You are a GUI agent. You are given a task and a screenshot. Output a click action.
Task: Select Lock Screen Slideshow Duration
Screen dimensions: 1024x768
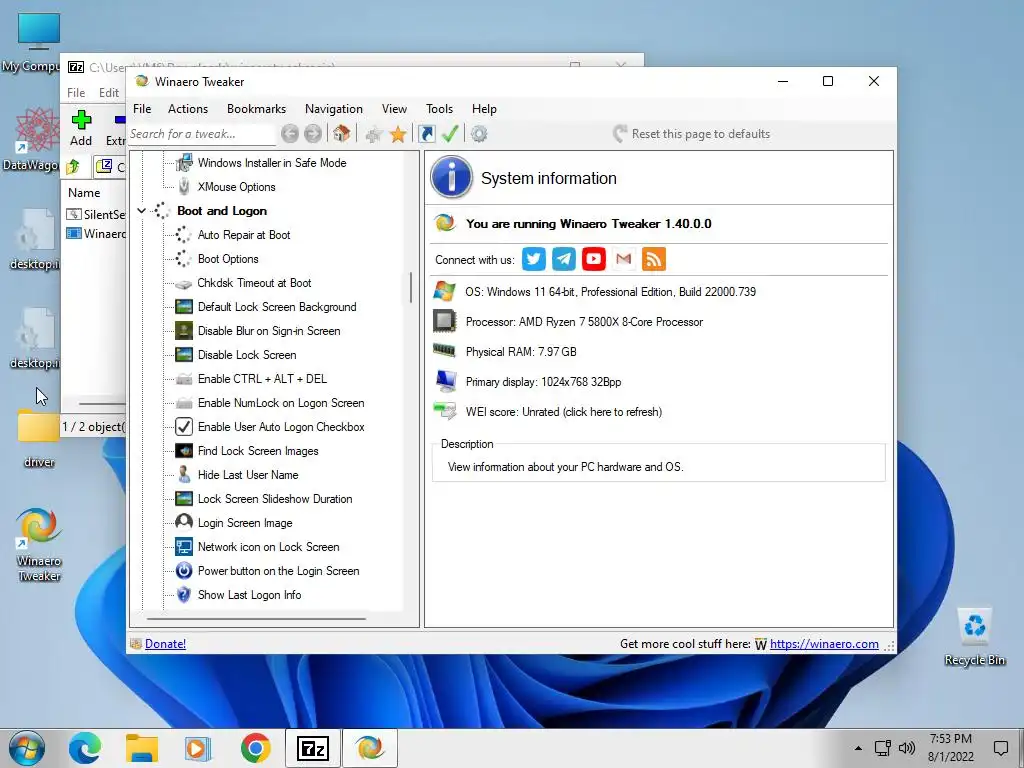pyautogui.click(x=275, y=499)
